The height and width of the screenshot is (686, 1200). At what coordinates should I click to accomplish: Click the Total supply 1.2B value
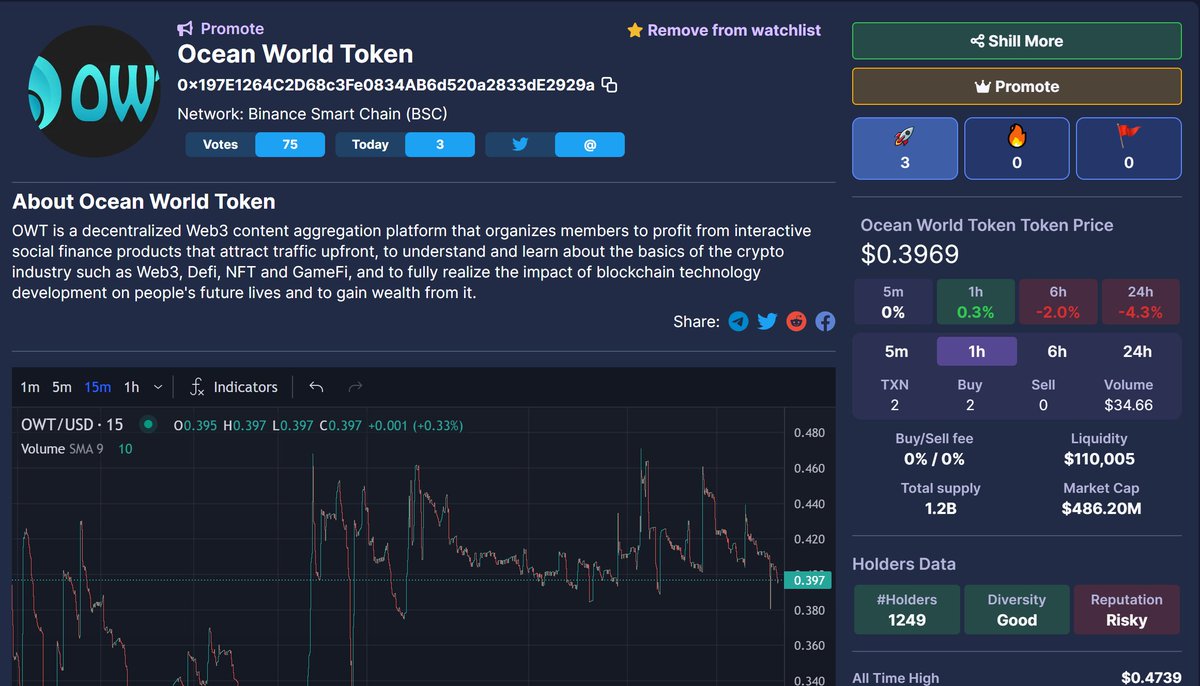pos(940,508)
